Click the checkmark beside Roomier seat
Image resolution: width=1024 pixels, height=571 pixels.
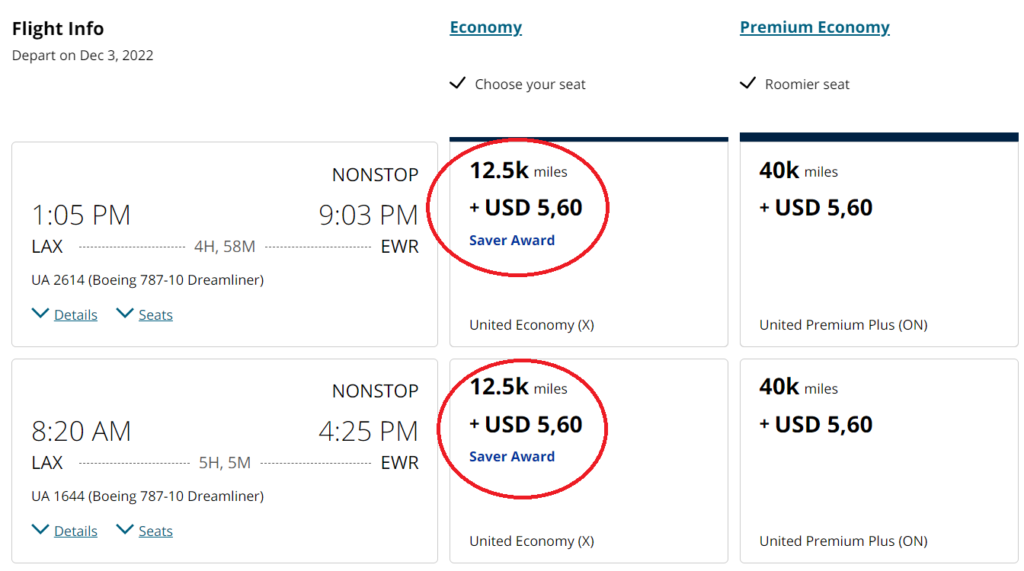coord(748,83)
